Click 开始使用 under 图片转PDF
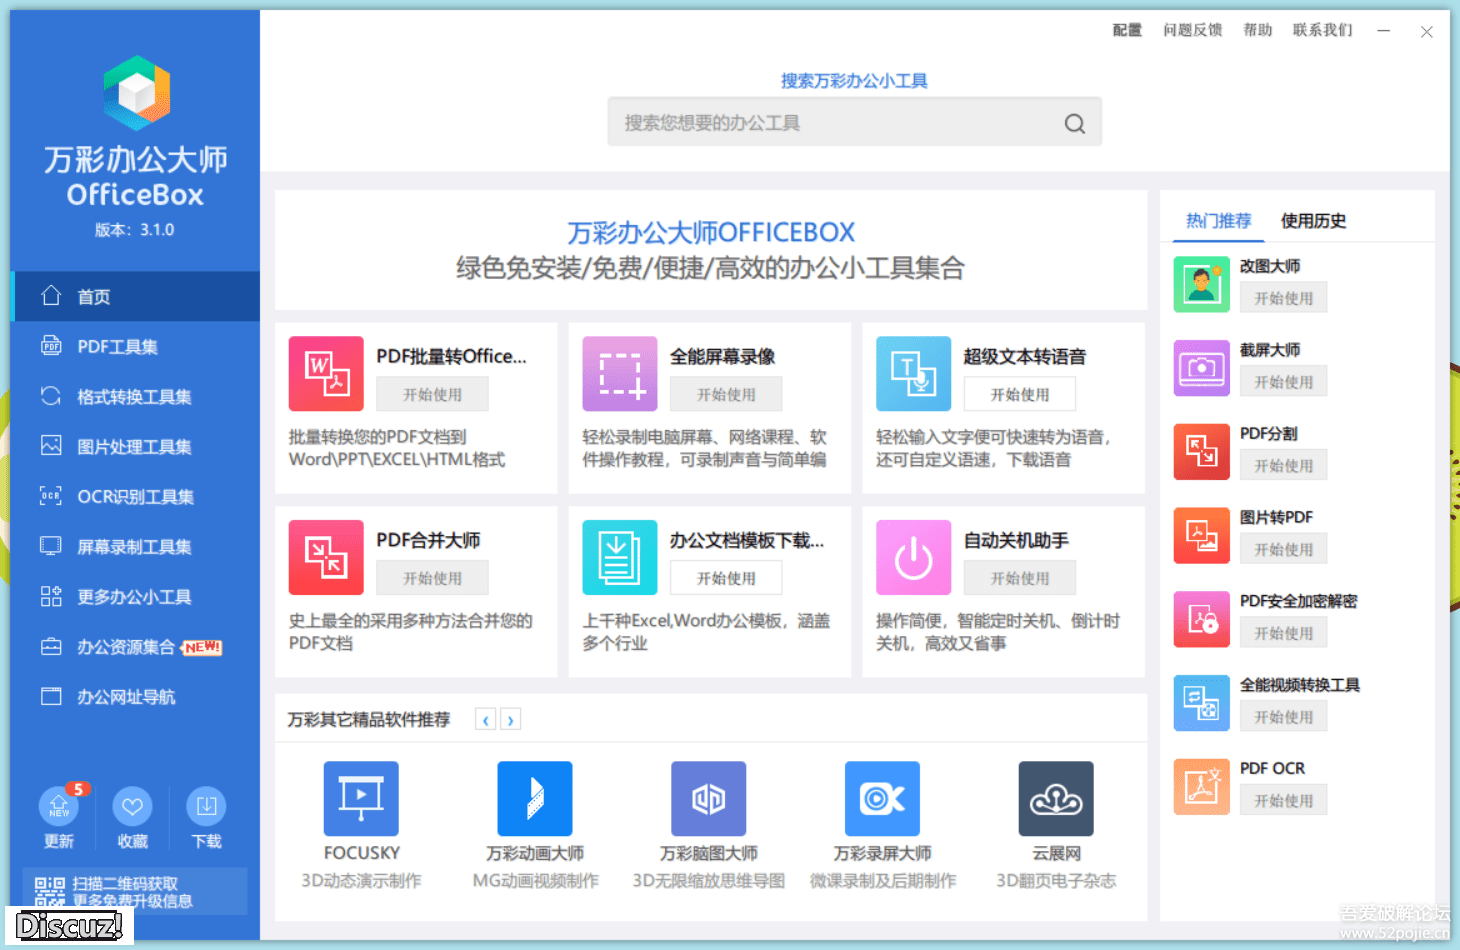1460x950 pixels. click(x=1284, y=549)
